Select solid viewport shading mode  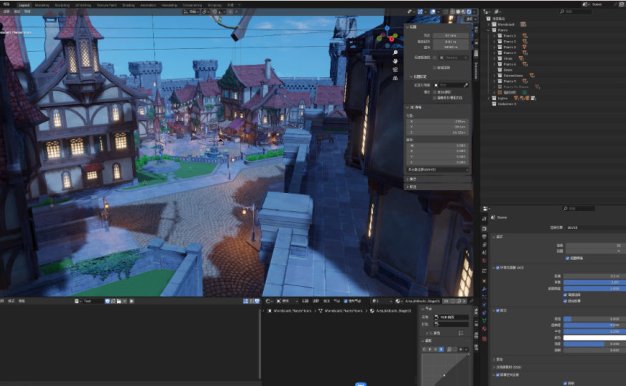[458, 12]
